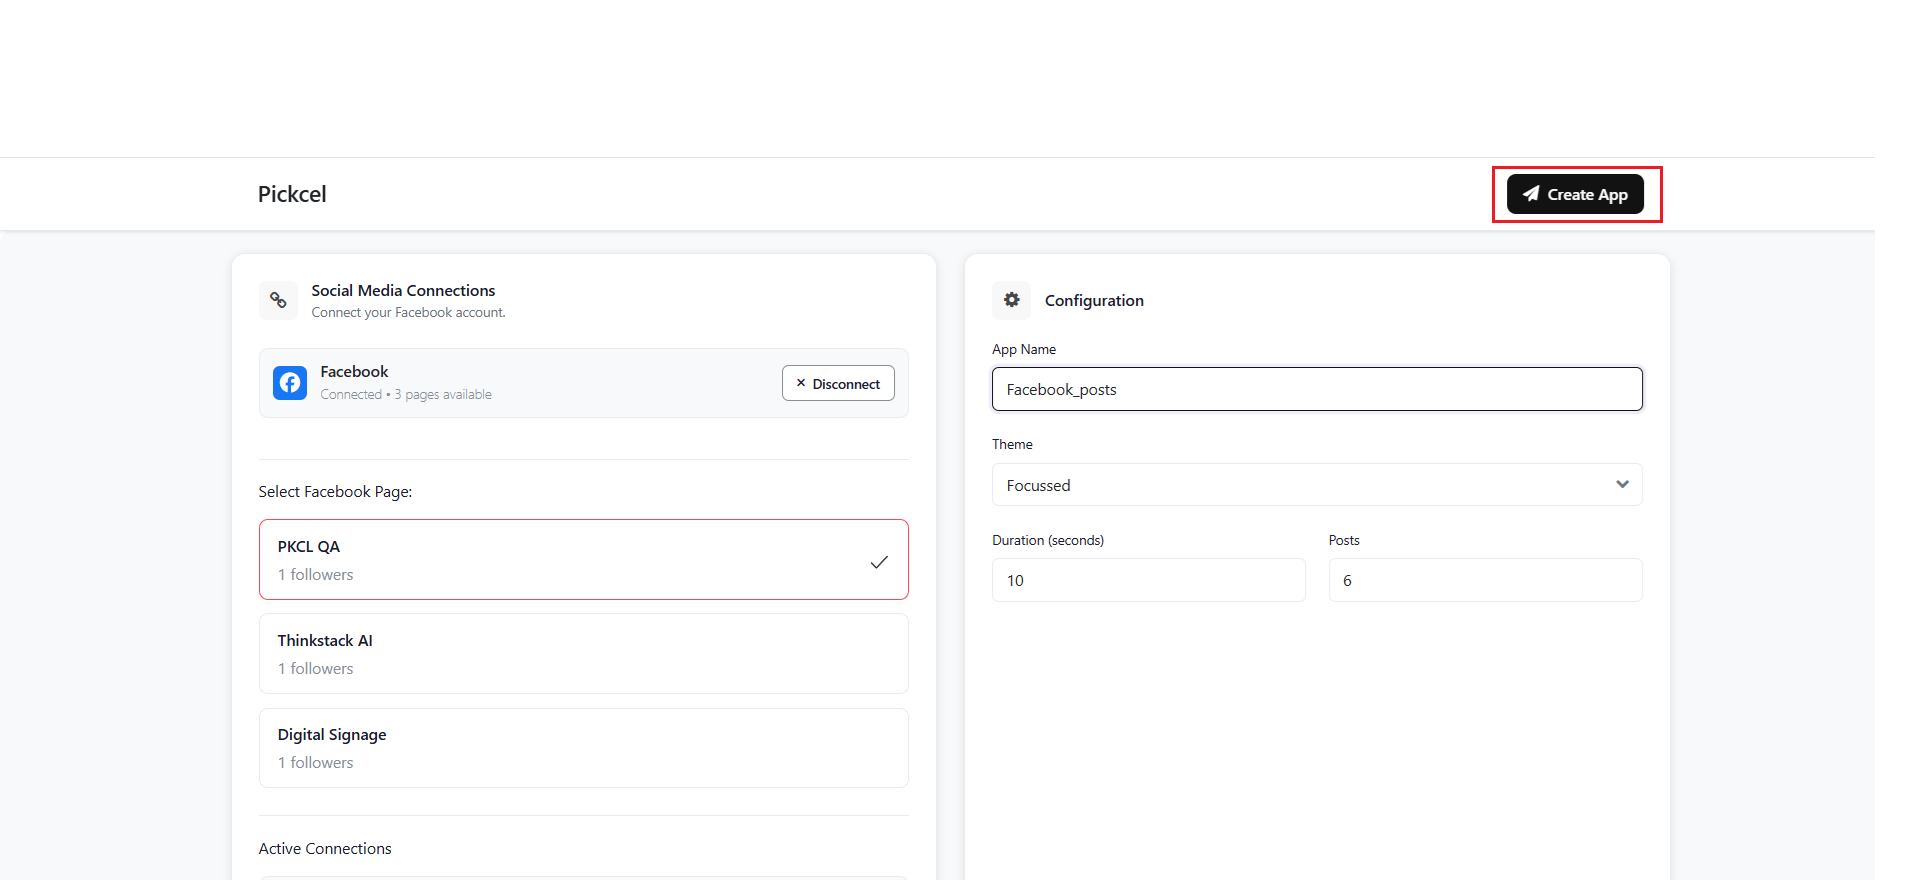Click the Pickcel title in the header
The image size is (1919, 880).
(292, 194)
